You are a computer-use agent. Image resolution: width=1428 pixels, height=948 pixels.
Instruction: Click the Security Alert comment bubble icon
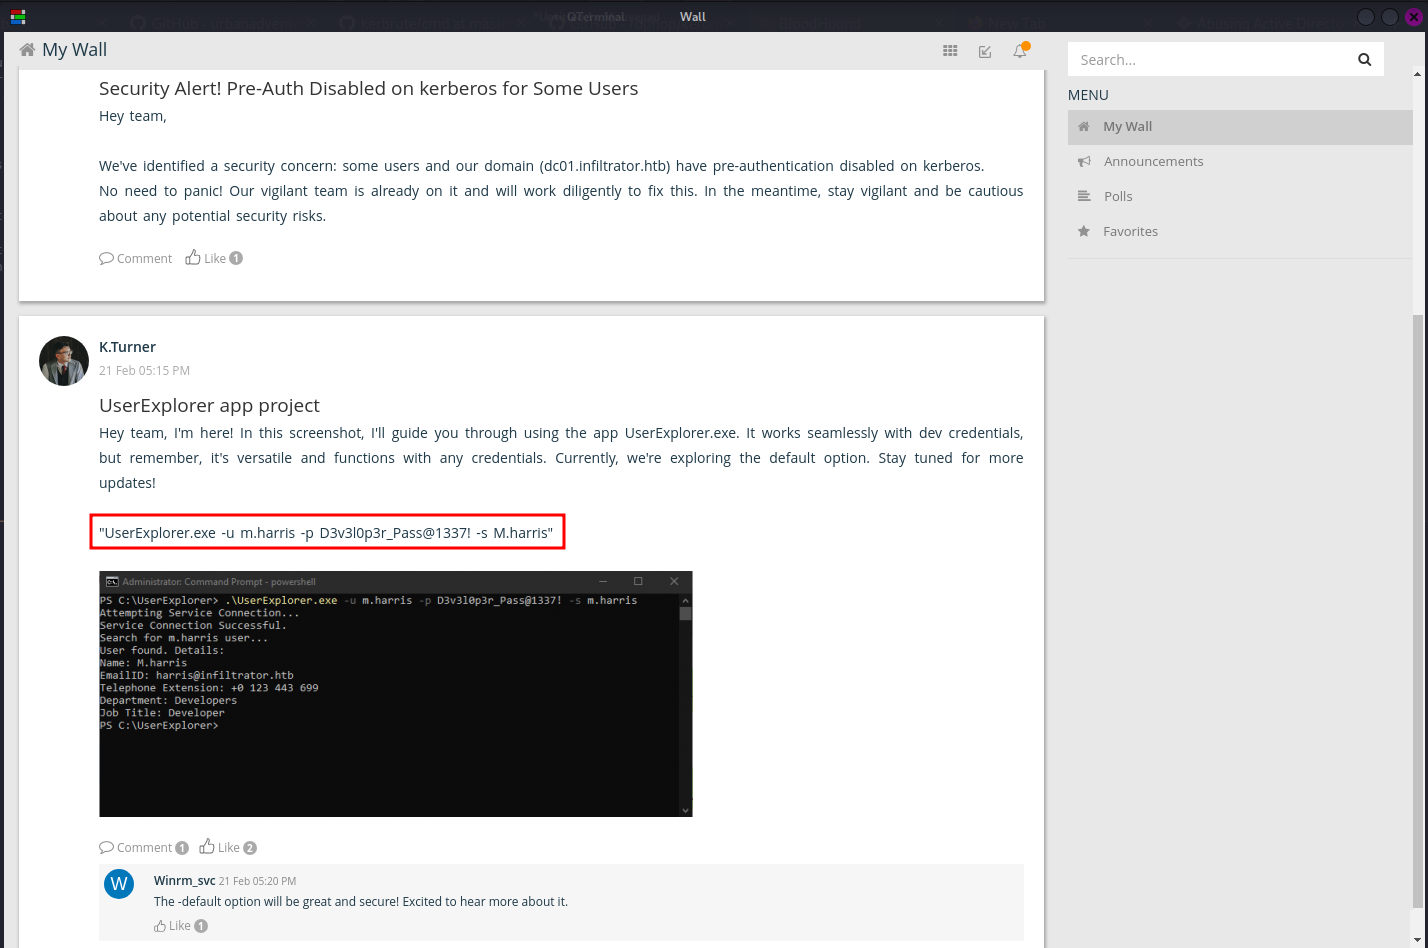click(106, 259)
